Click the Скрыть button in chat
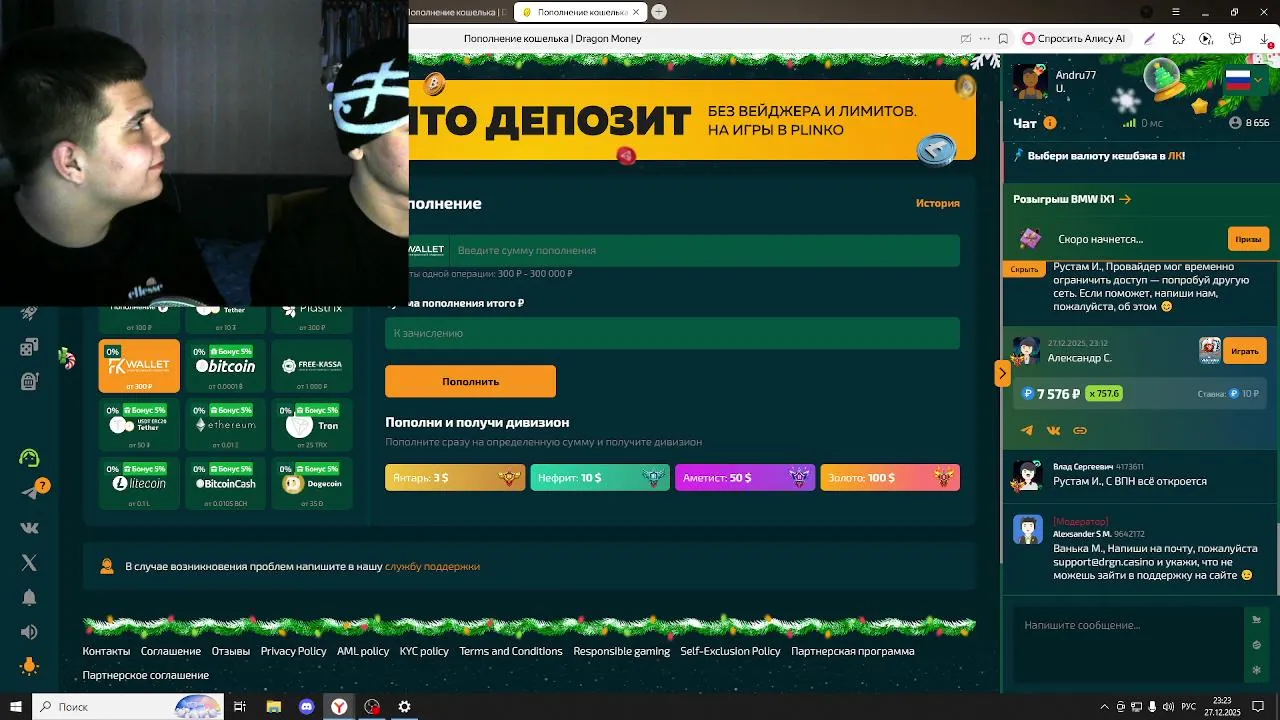This screenshot has width=1280, height=720. [x=1024, y=269]
